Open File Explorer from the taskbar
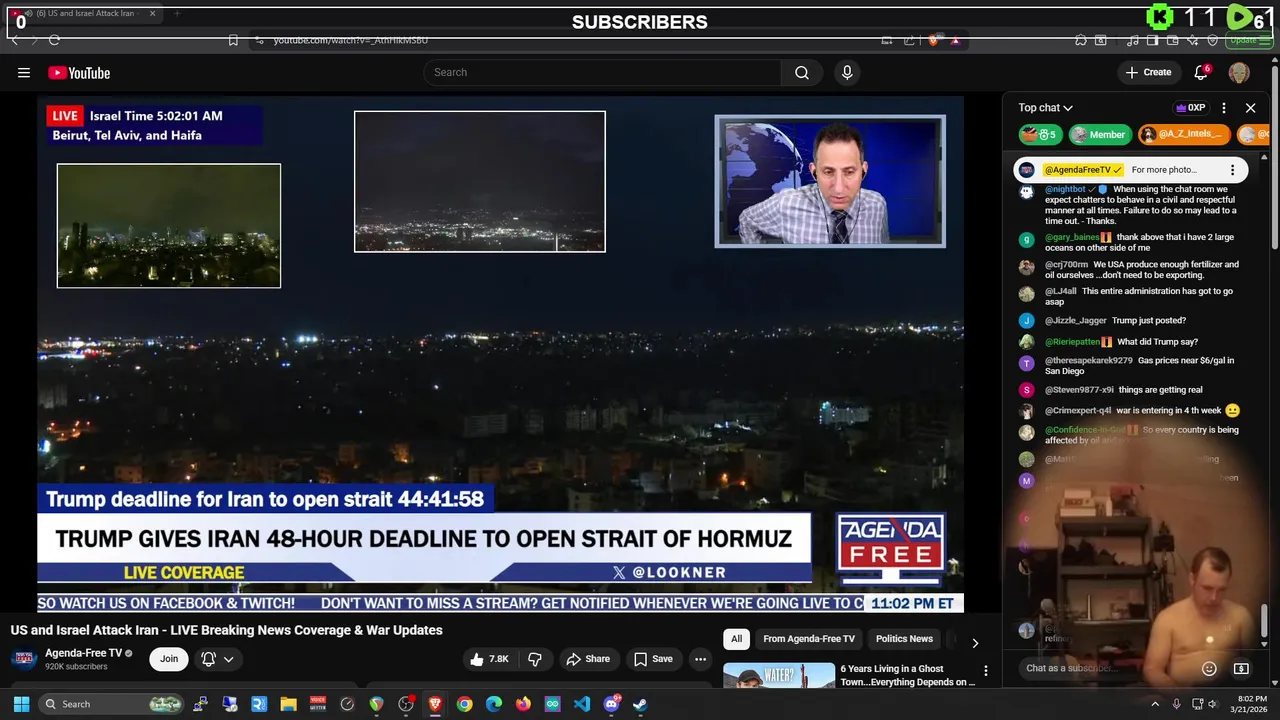 pyautogui.click(x=288, y=704)
